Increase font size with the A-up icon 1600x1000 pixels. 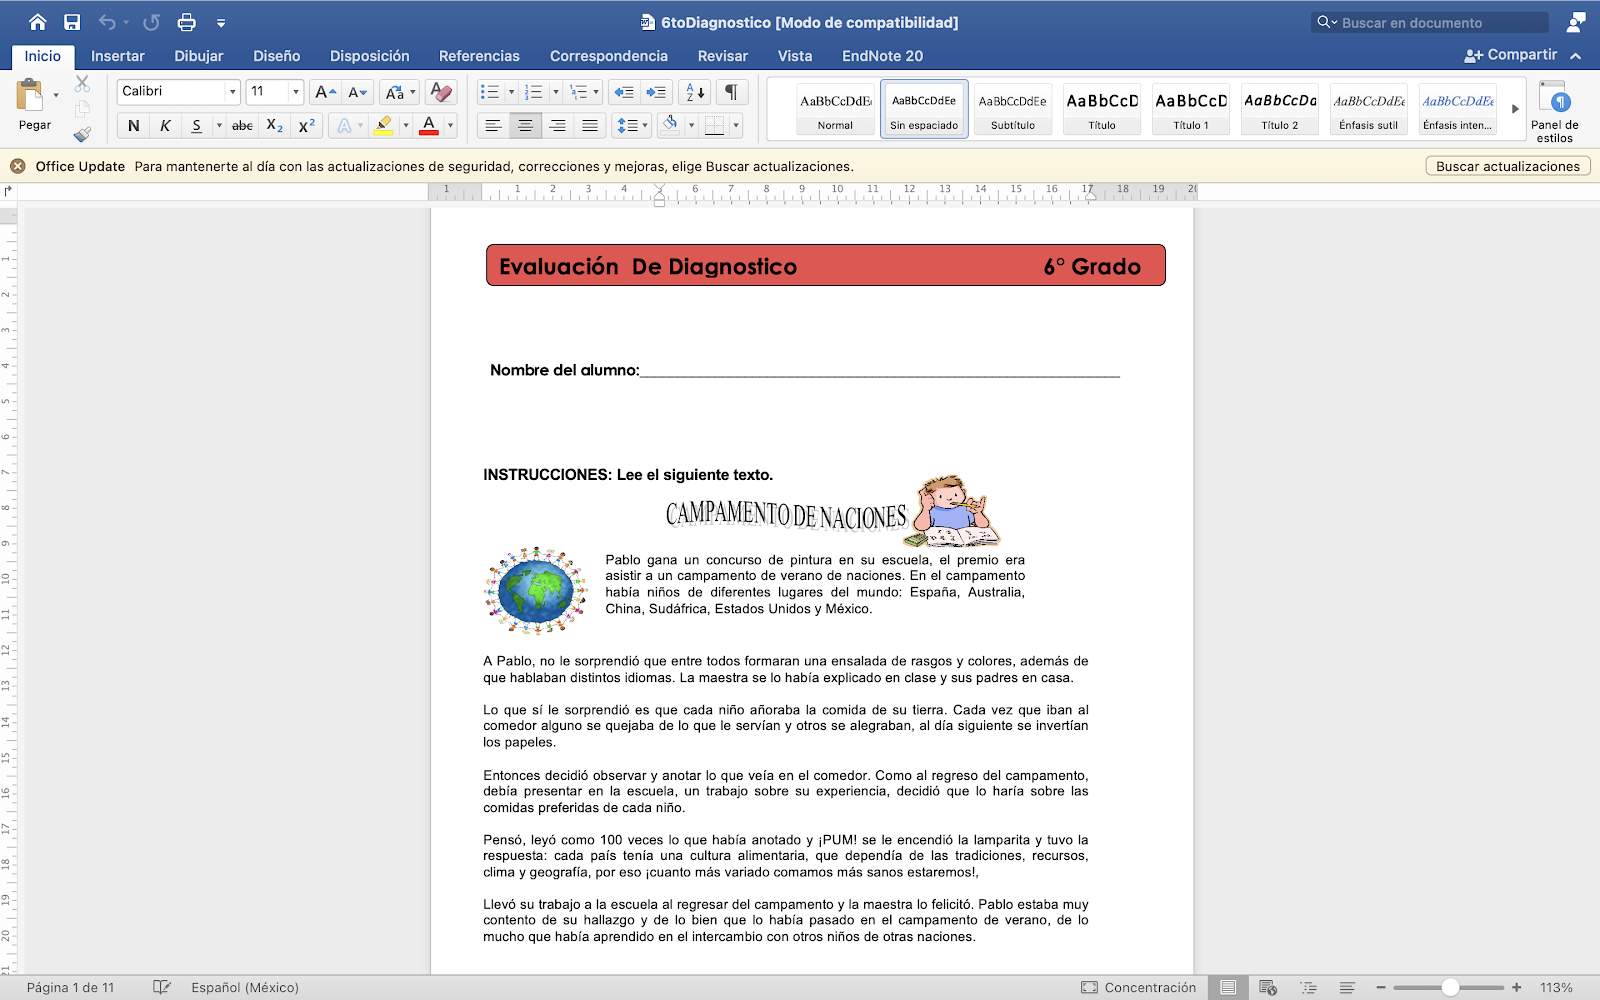tap(325, 92)
